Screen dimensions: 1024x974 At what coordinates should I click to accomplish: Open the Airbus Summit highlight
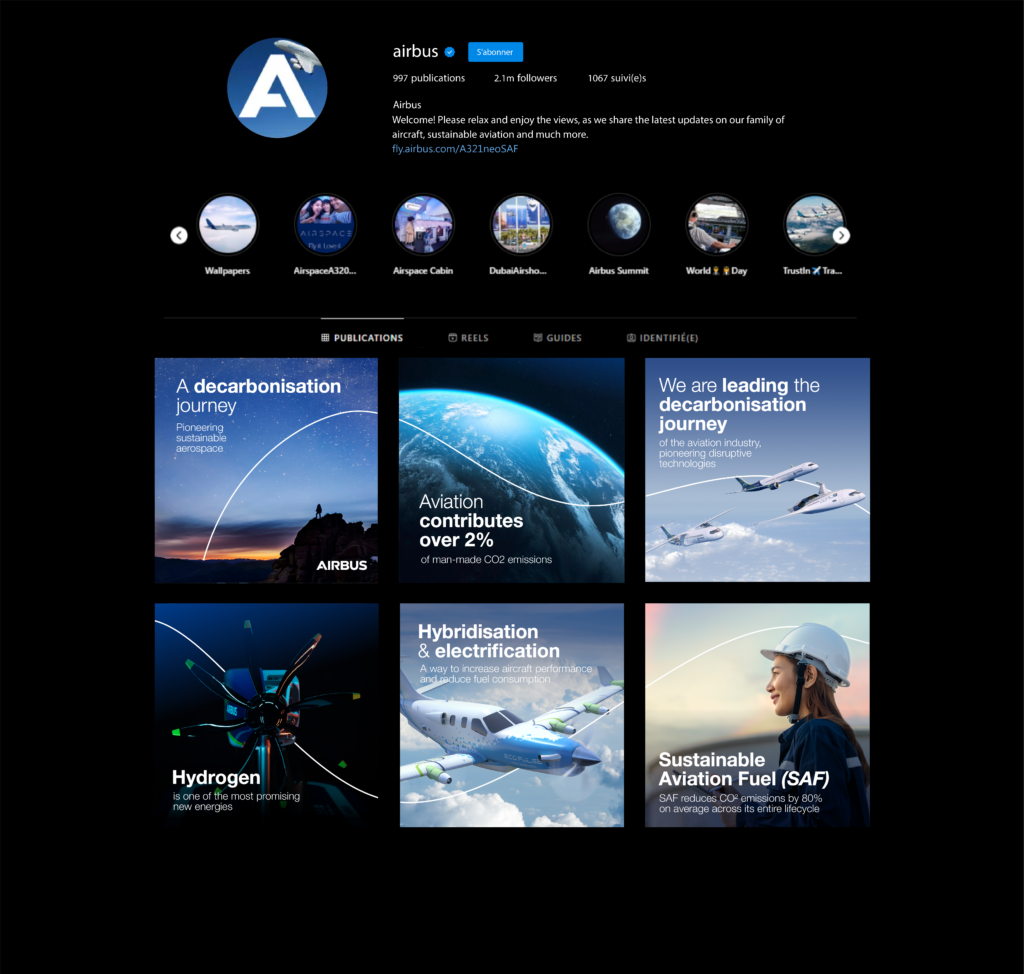click(x=618, y=225)
